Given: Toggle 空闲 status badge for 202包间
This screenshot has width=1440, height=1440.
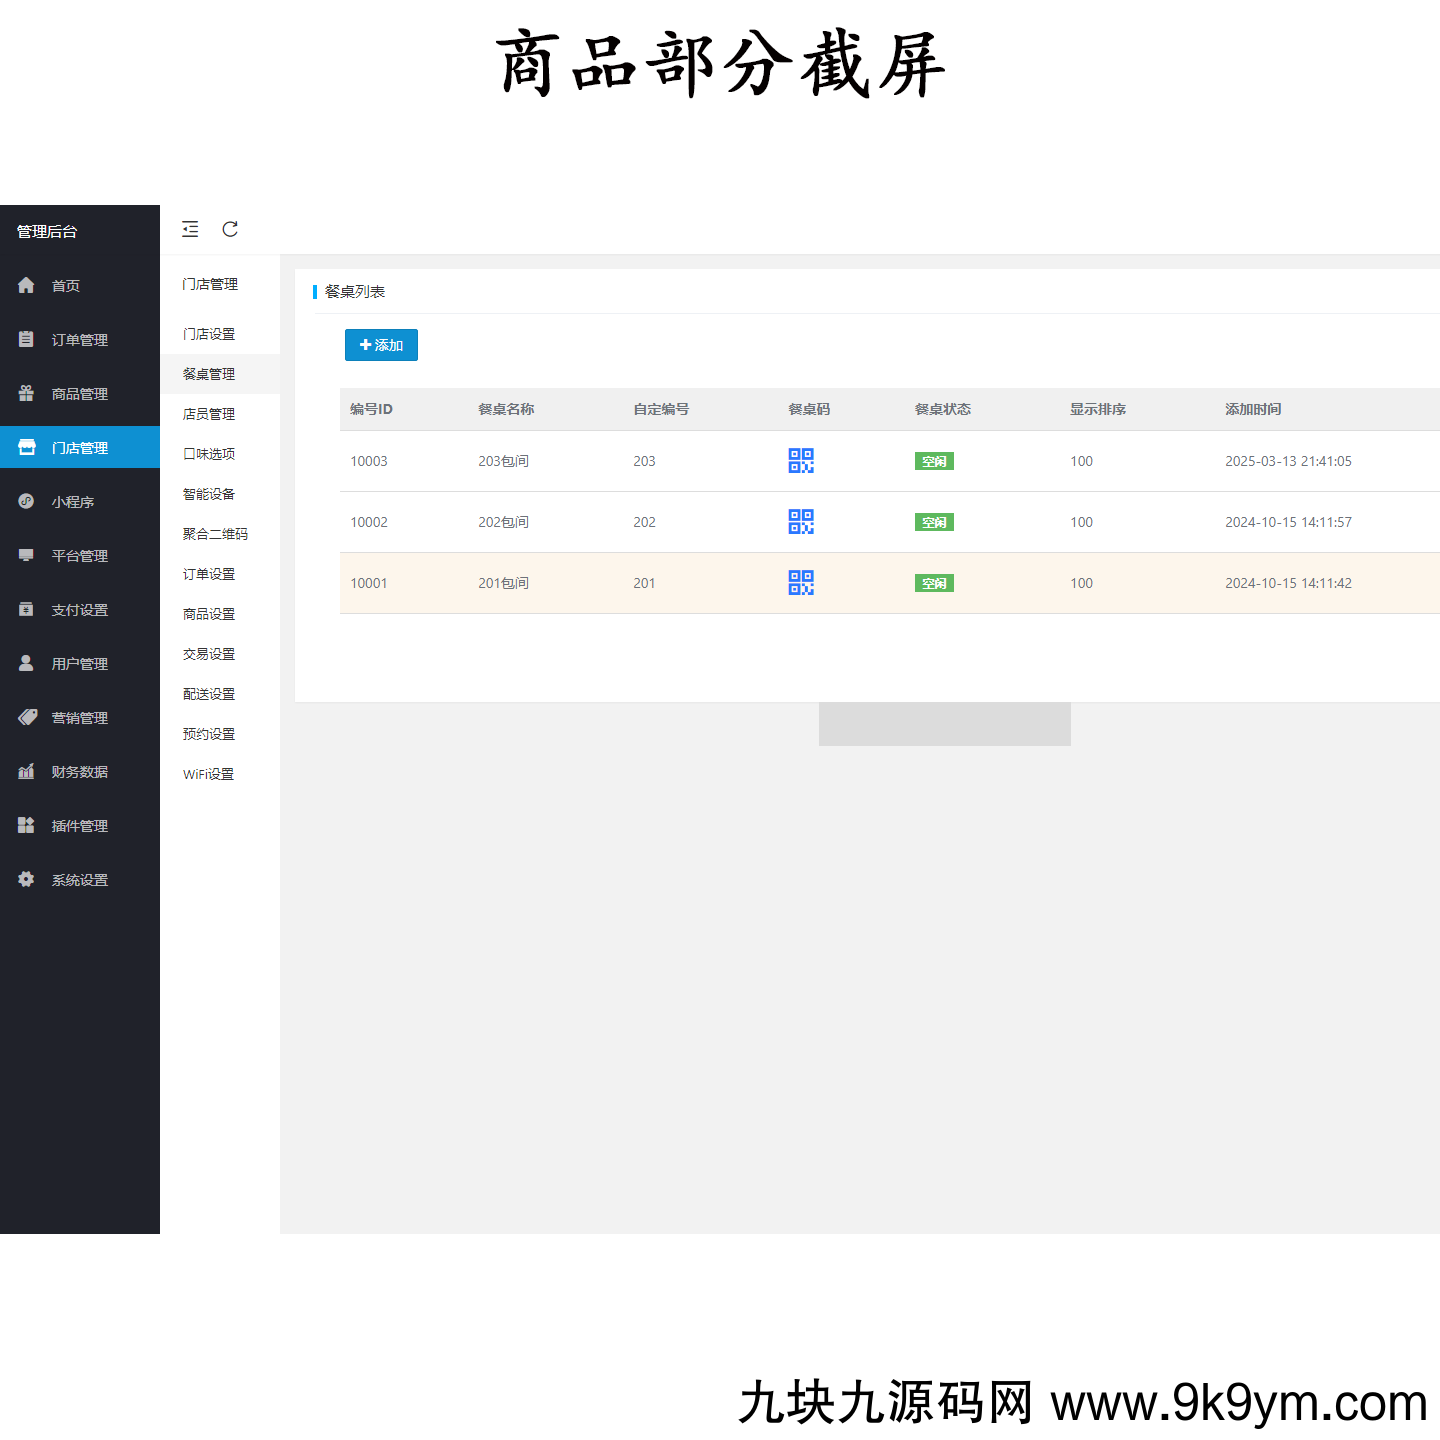Looking at the screenshot, I should 934,522.
